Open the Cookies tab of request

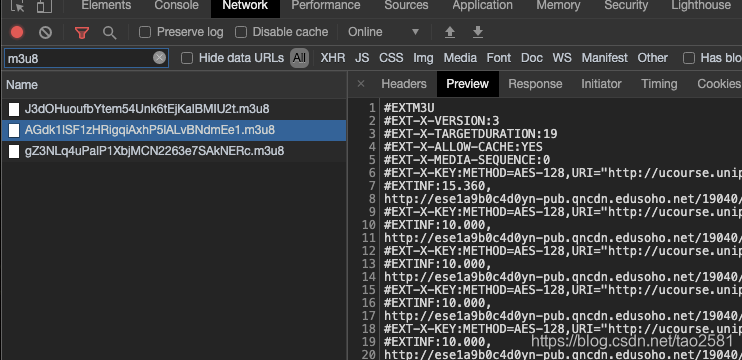(719, 84)
